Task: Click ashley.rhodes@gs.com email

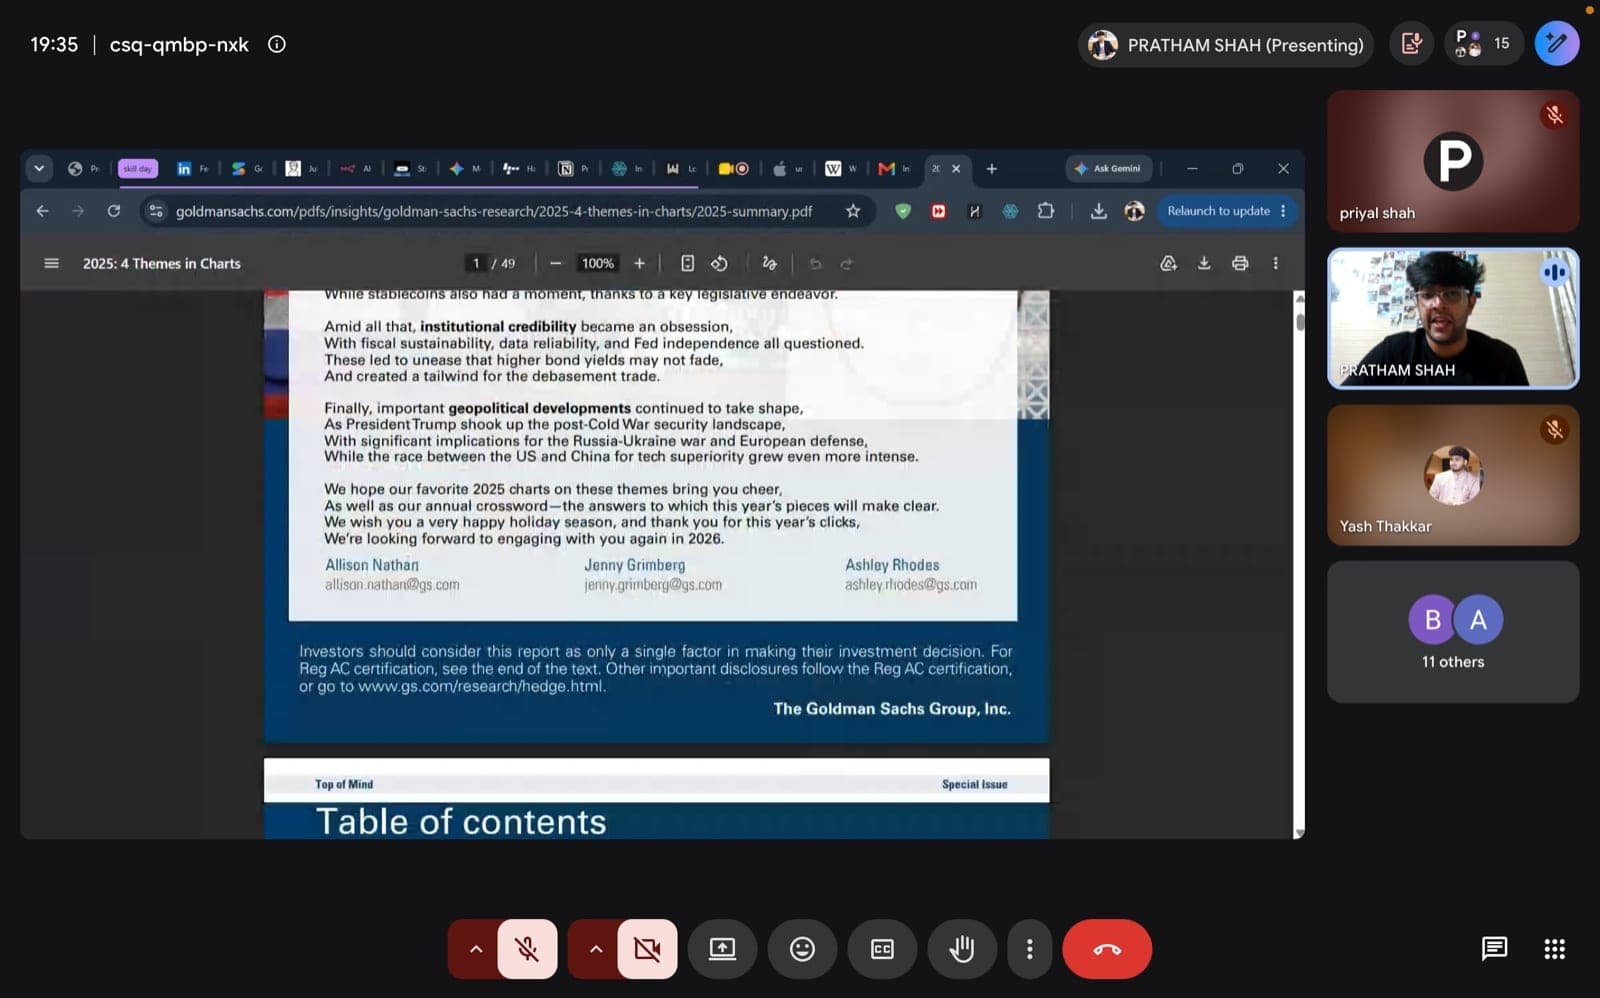Action: click(911, 585)
